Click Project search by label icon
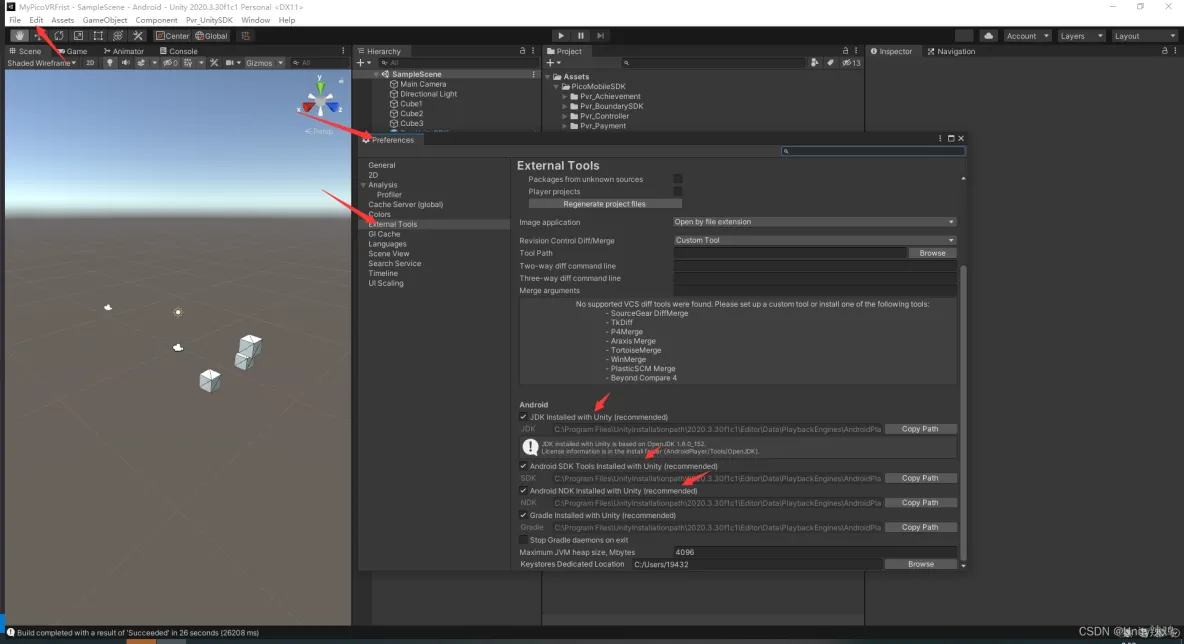The width and height of the screenshot is (1184, 644). click(830, 63)
